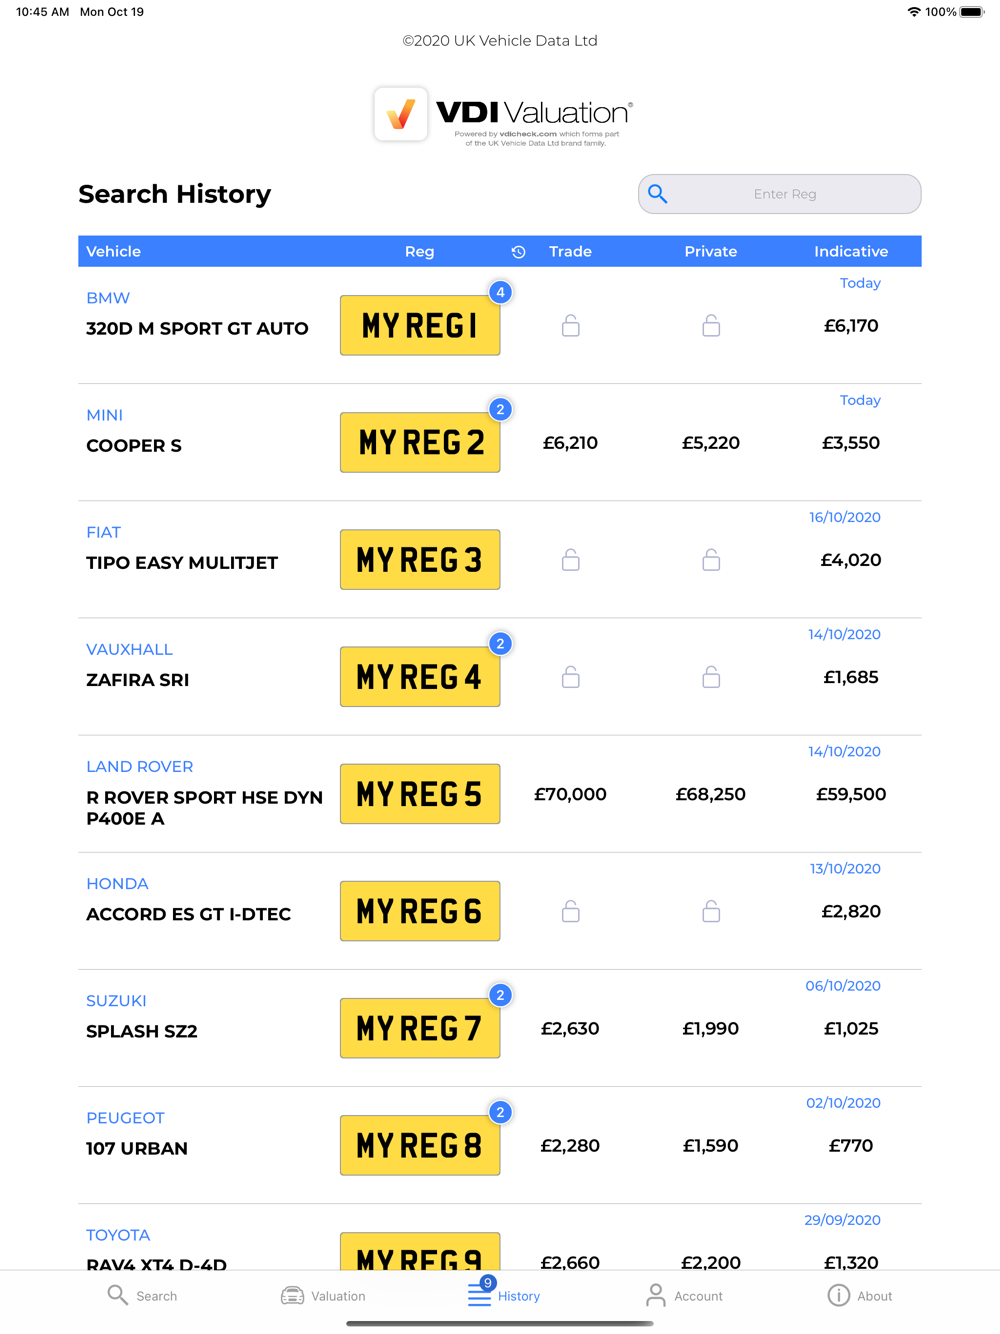Click the COOPER S model name

point(134,446)
